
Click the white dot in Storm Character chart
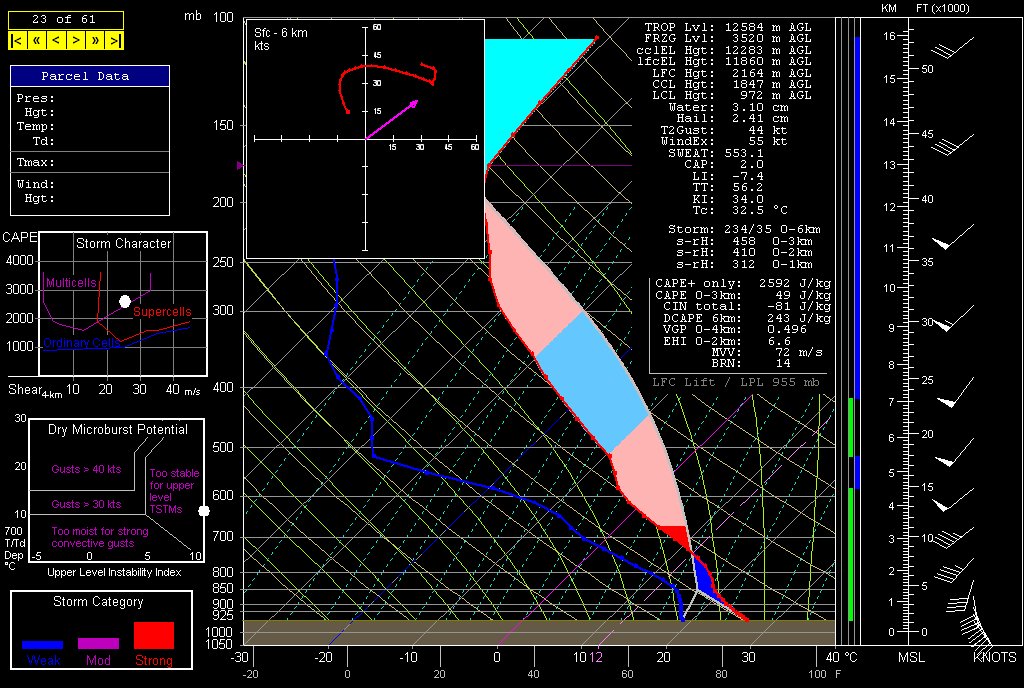click(x=125, y=301)
